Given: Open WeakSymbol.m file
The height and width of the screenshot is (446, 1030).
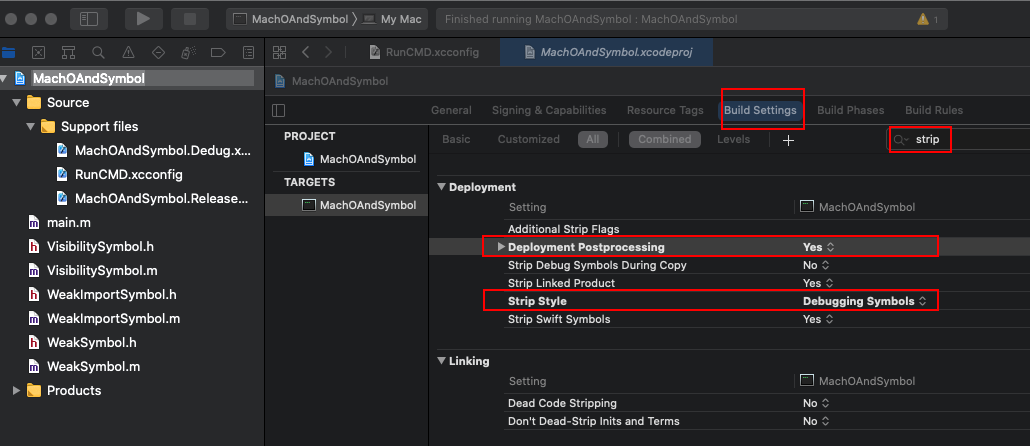Looking at the screenshot, I should pos(83,367).
